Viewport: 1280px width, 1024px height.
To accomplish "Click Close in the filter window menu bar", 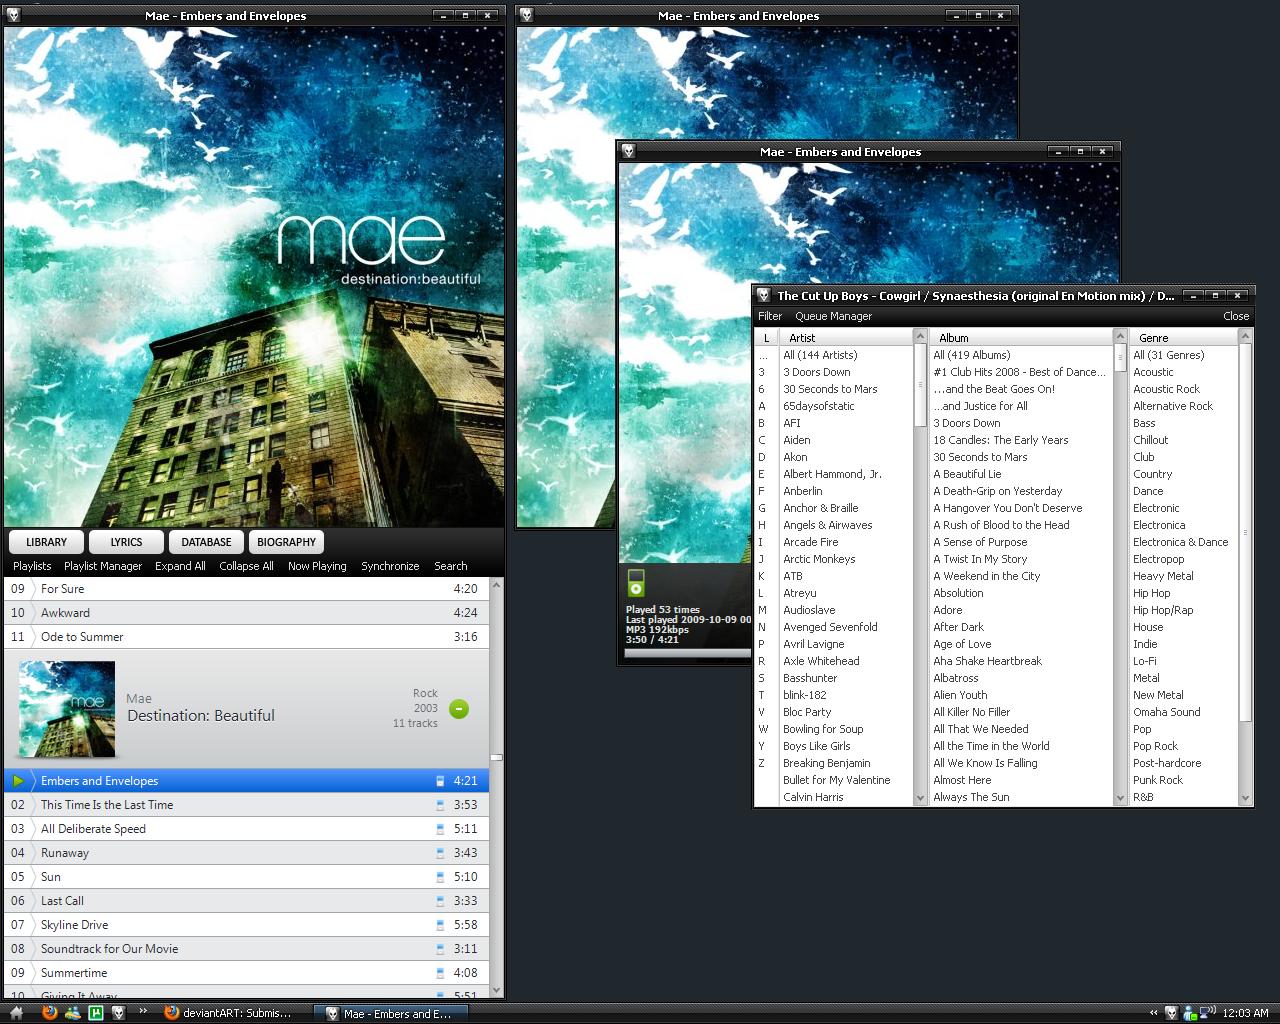I will tap(1236, 316).
